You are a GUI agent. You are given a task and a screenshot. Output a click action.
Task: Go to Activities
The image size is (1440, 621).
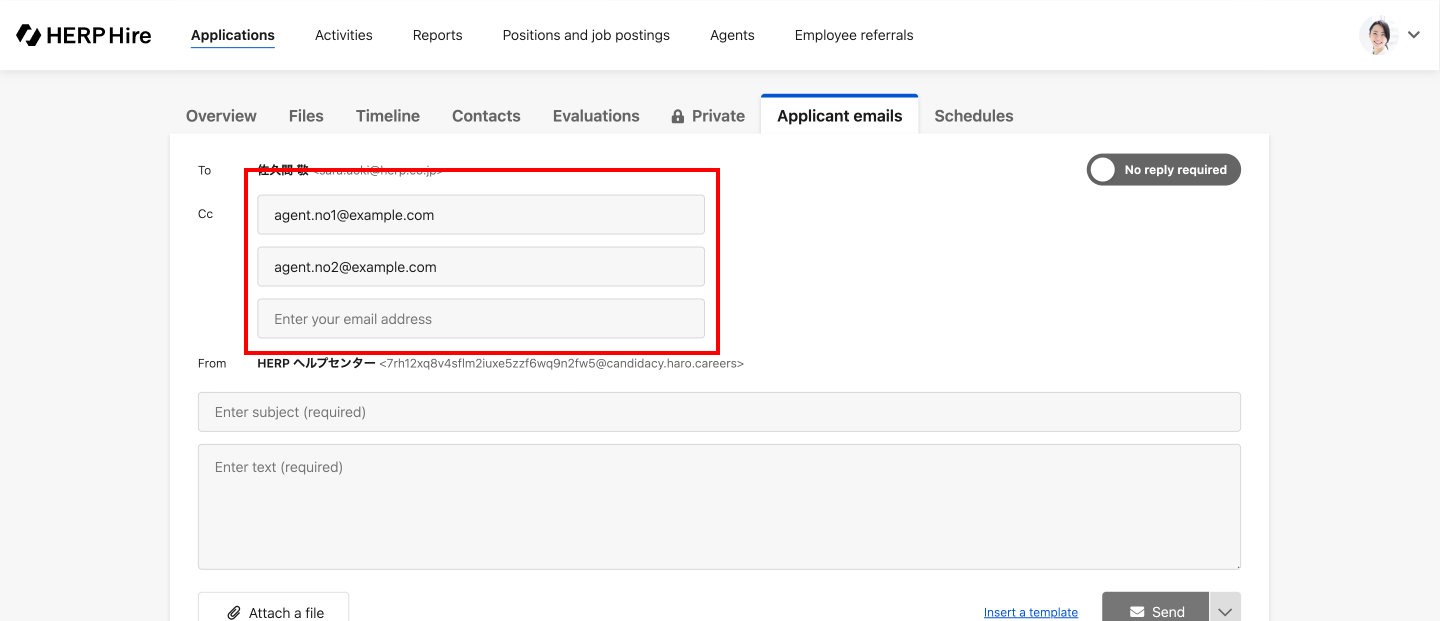(x=344, y=35)
